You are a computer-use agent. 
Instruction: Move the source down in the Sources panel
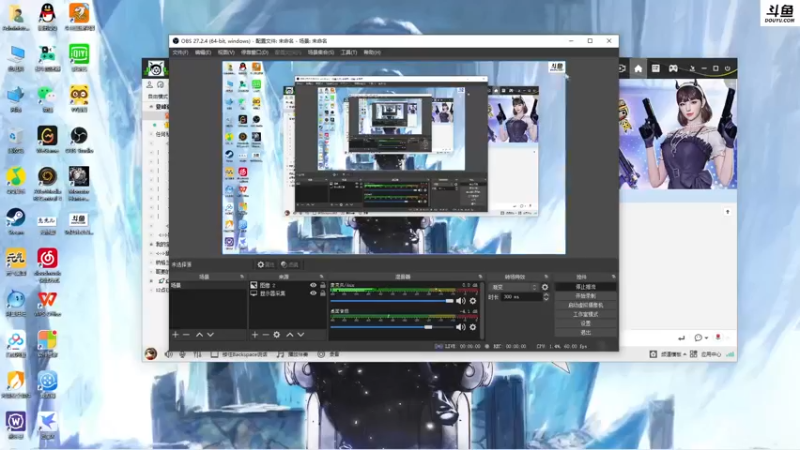click(x=301, y=335)
